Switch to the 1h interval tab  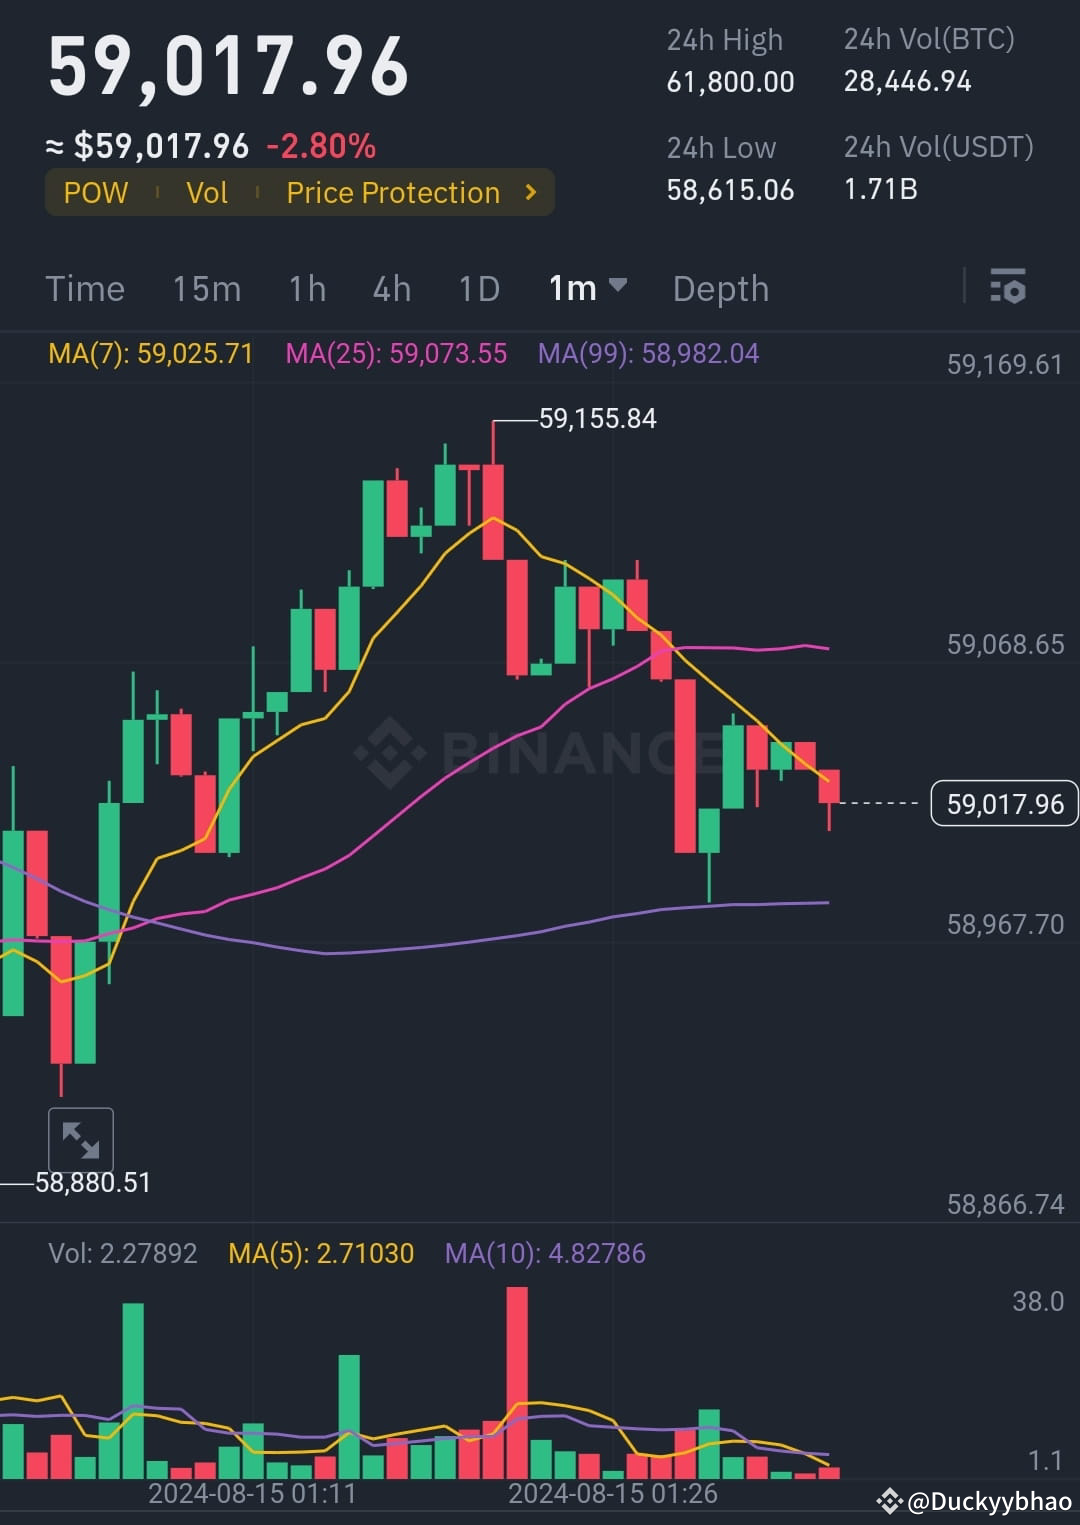pyautogui.click(x=306, y=288)
